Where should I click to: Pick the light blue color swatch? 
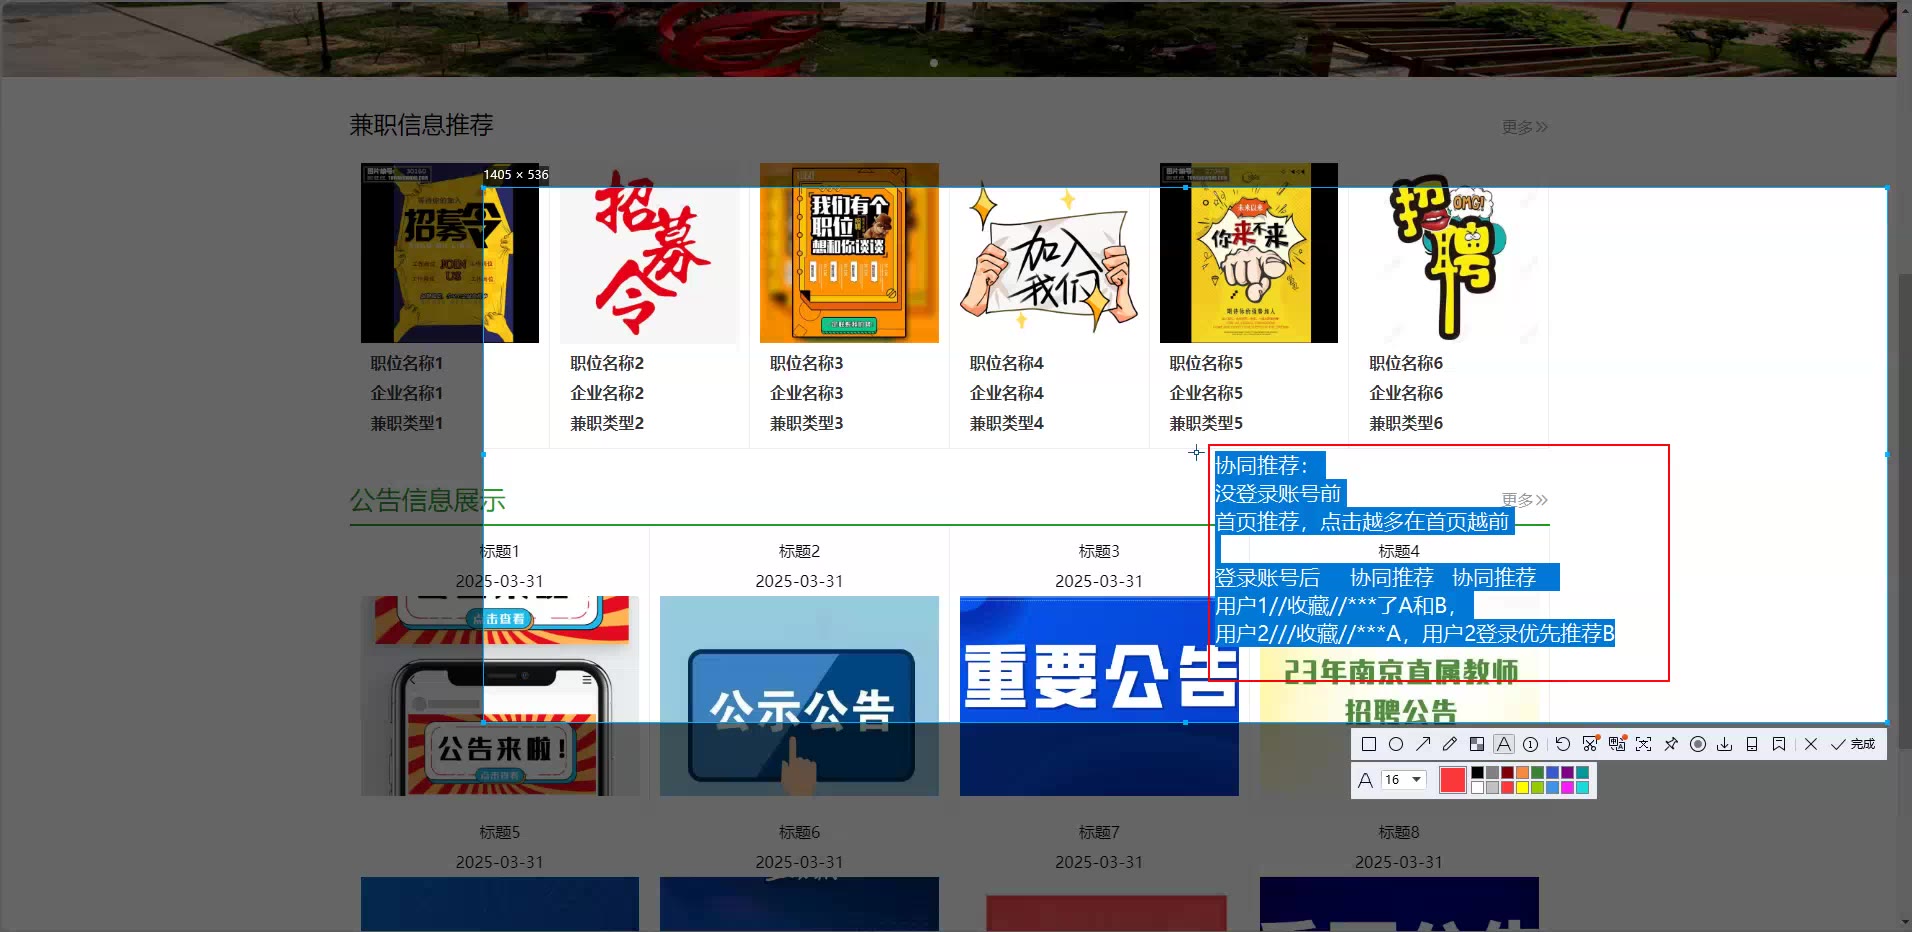[x=1552, y=788]
